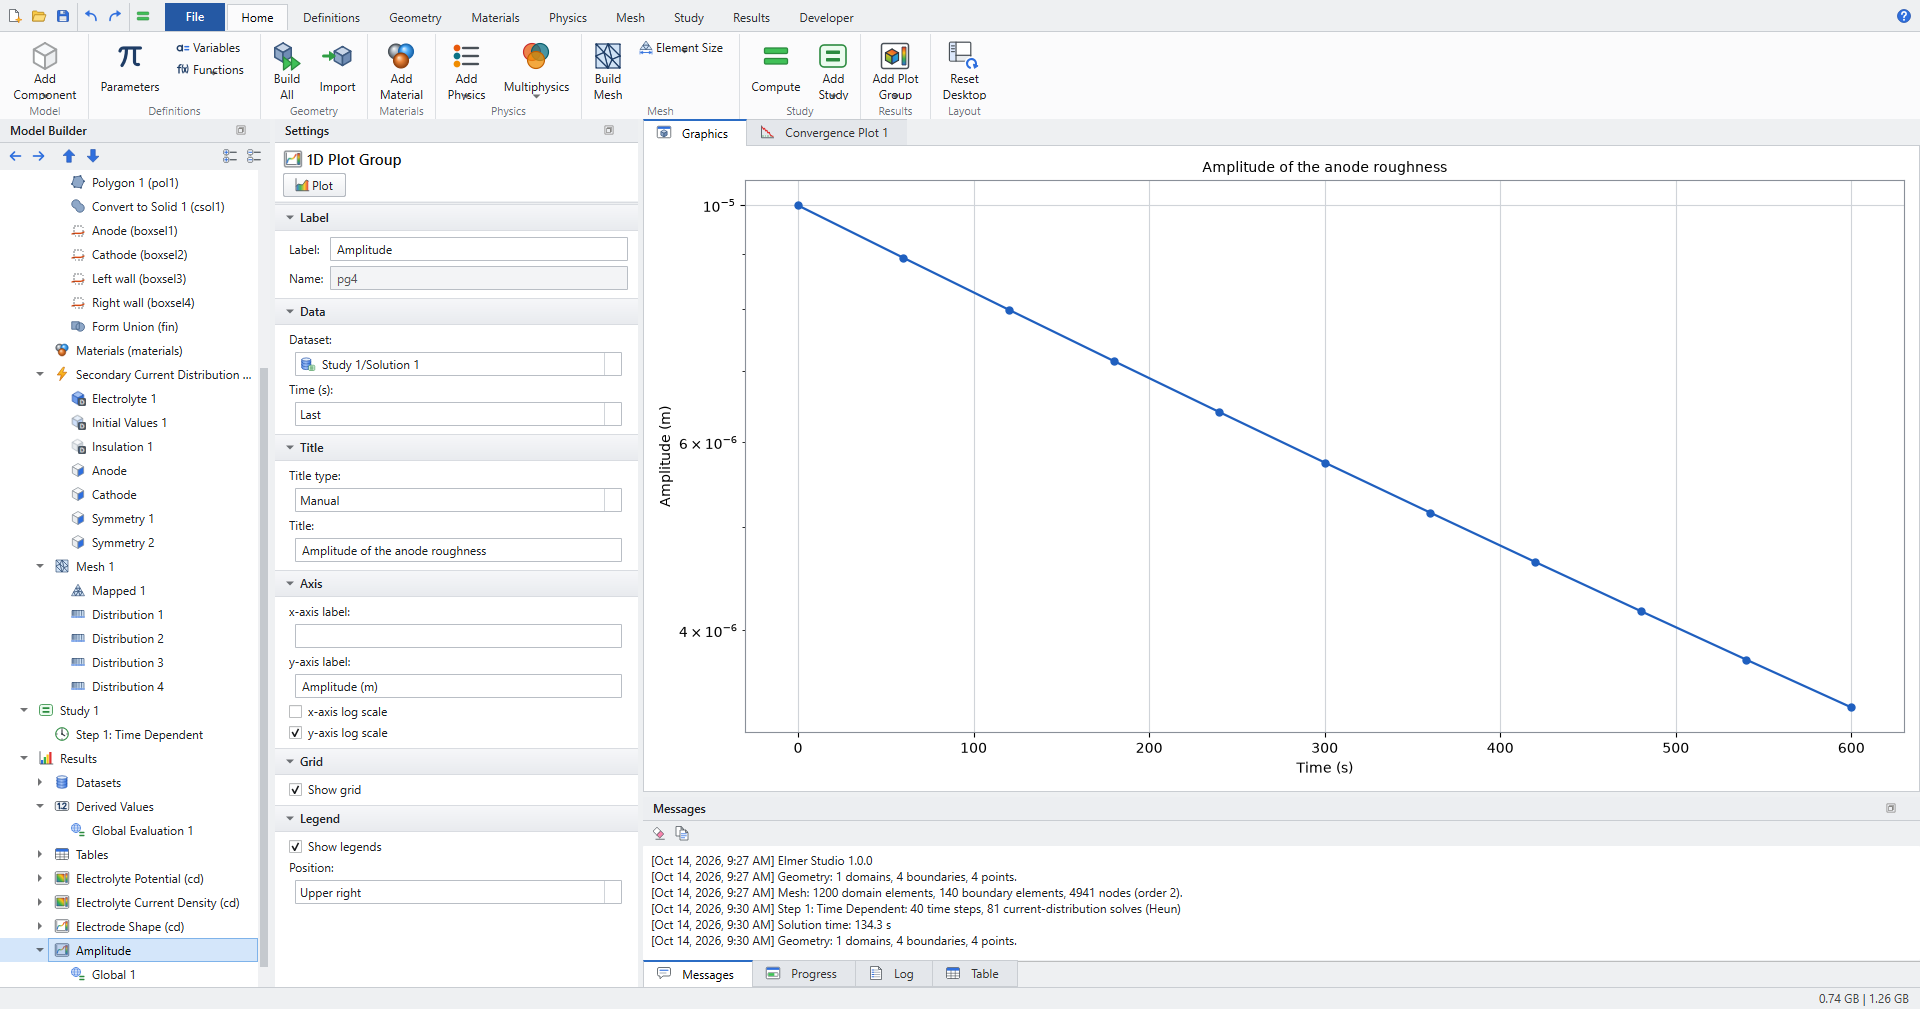1920x1009 pixels.
Task: Click the Element Size button
Action: [x=681, y=48]
